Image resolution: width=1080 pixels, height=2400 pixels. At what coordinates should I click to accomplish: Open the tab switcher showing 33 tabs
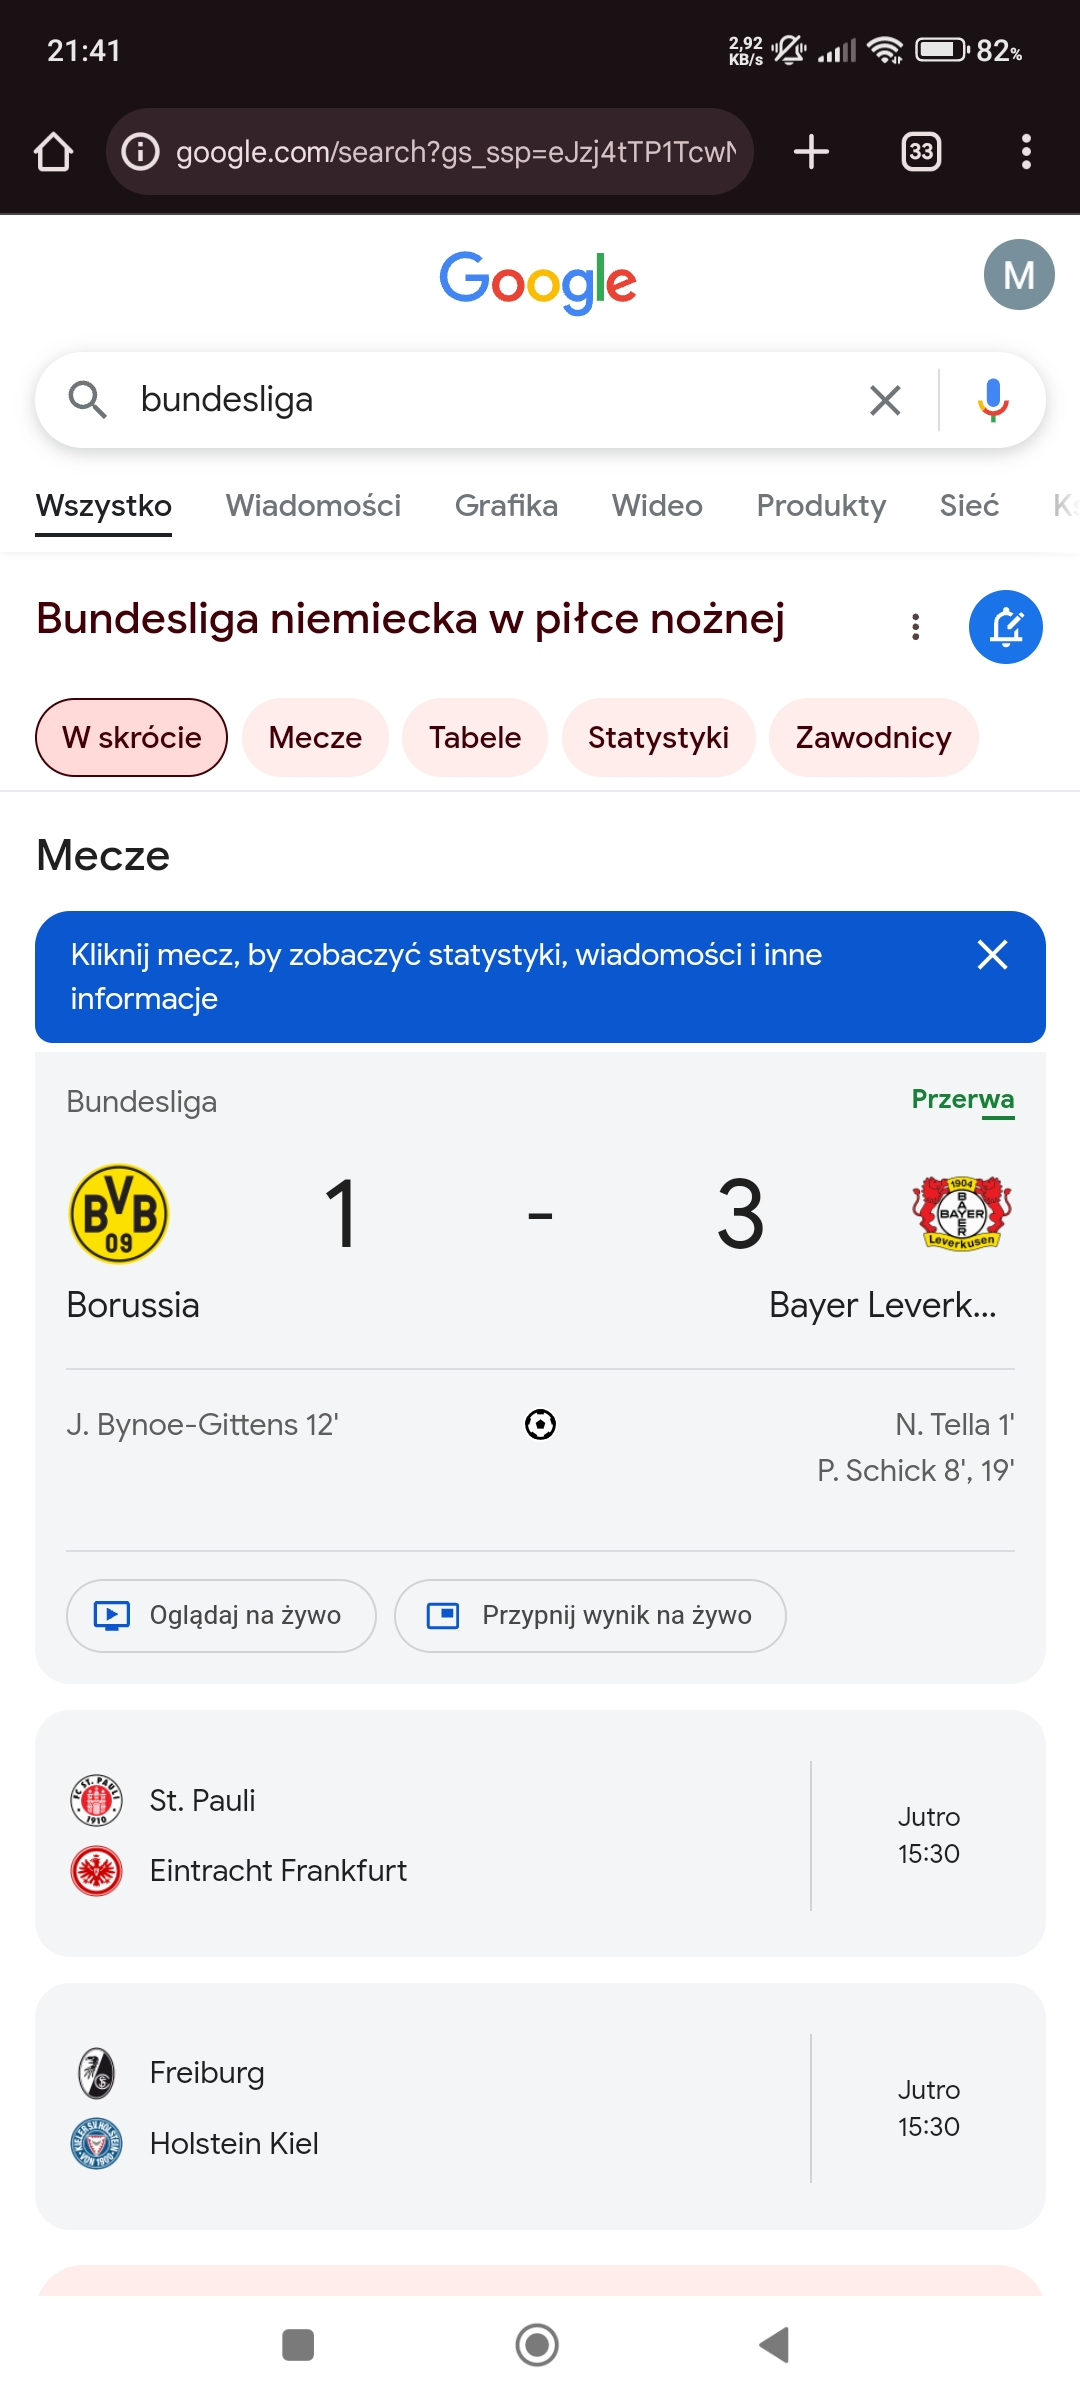click(921, 152)
